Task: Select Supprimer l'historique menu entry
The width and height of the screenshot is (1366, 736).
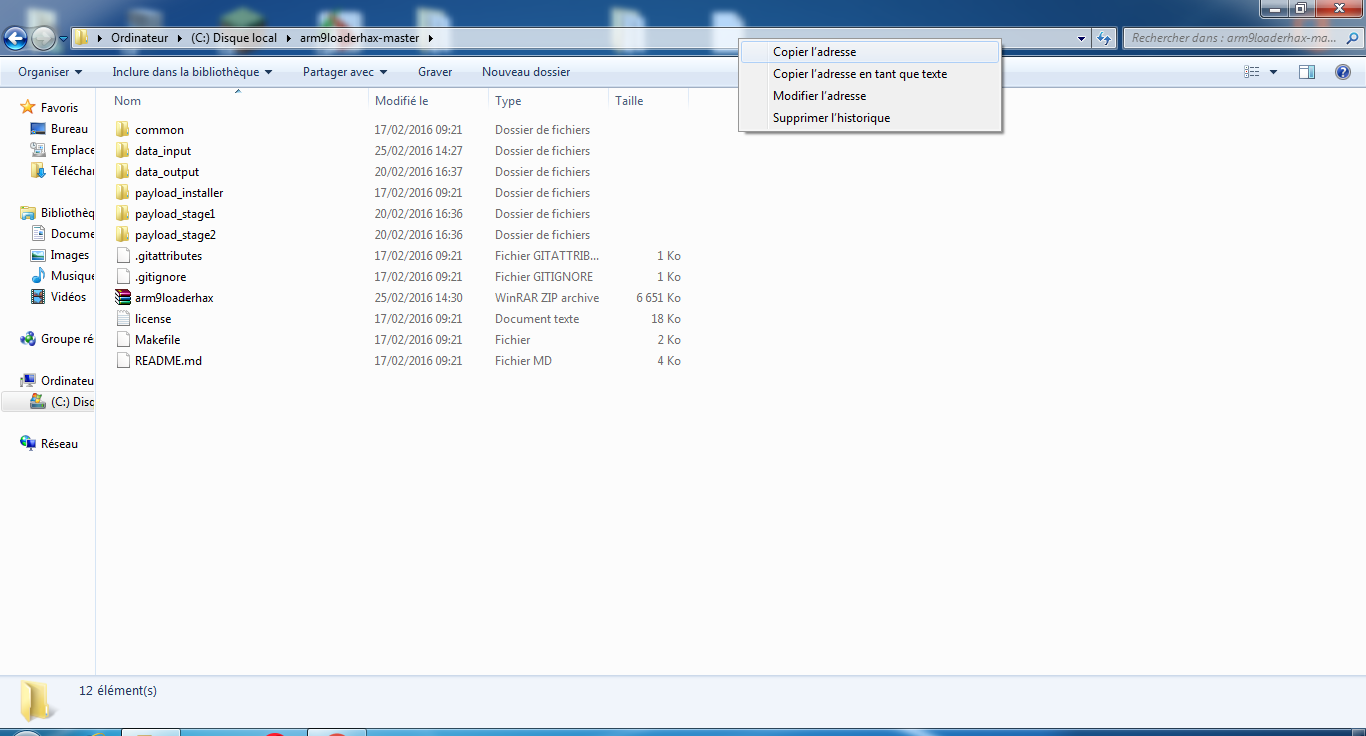Action: pyautogui.click(x=831, y=118)
